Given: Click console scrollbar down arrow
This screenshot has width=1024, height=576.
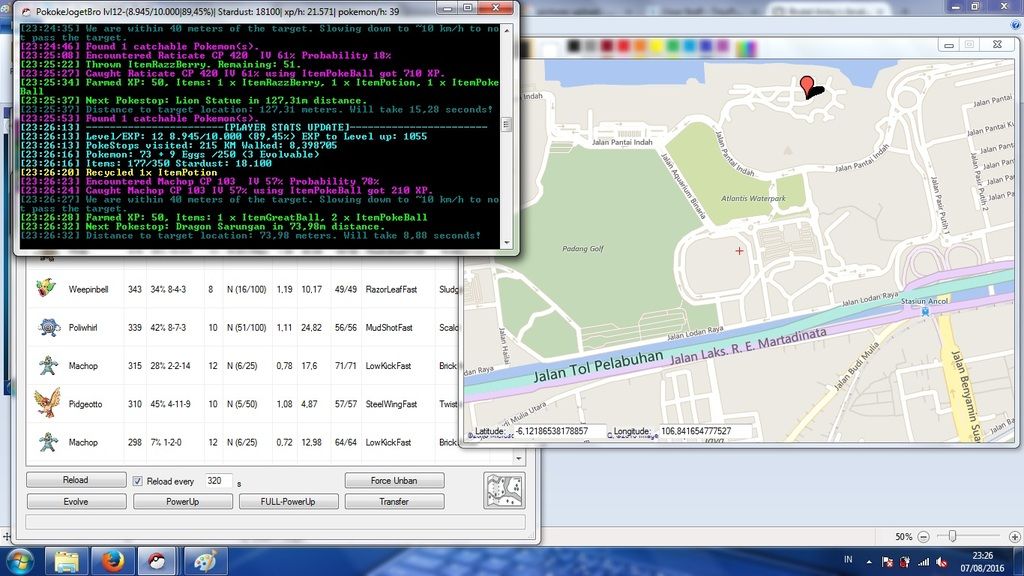Looking at the screenshot, I should tap(506, 243).
